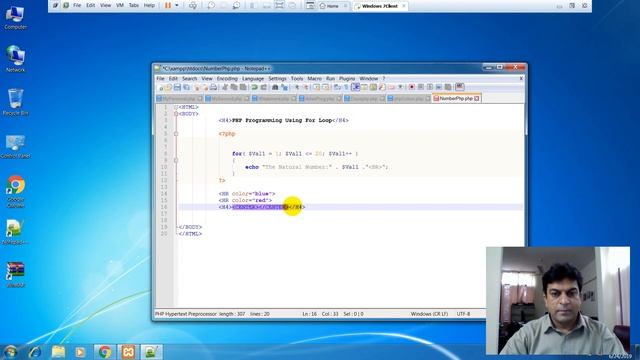Viewport: 640px width, 360px height.
Task: Open the Function List toolbar icon
Action: [382, 87]
